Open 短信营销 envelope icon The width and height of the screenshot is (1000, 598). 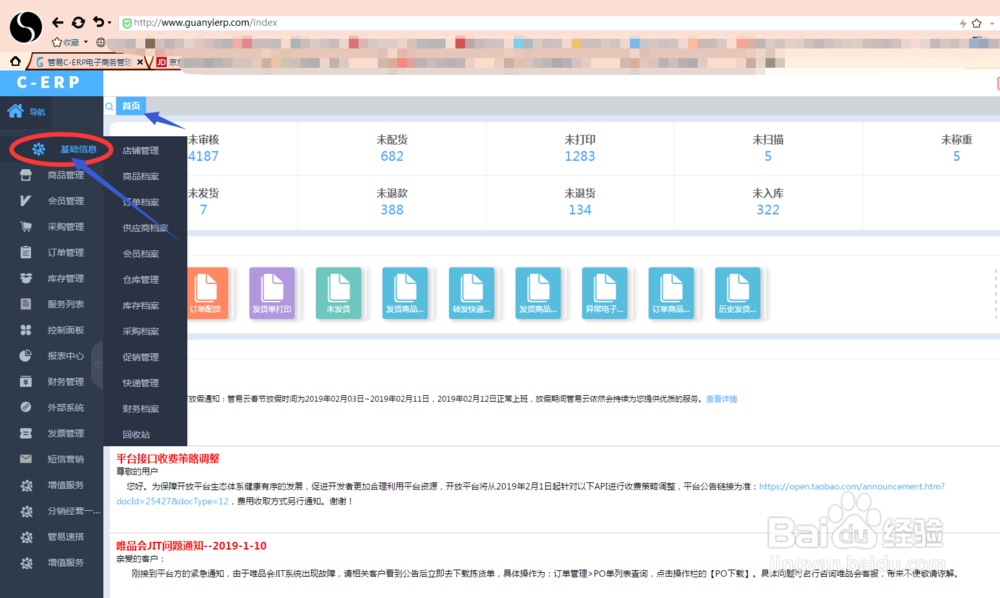tap(26, 459)
